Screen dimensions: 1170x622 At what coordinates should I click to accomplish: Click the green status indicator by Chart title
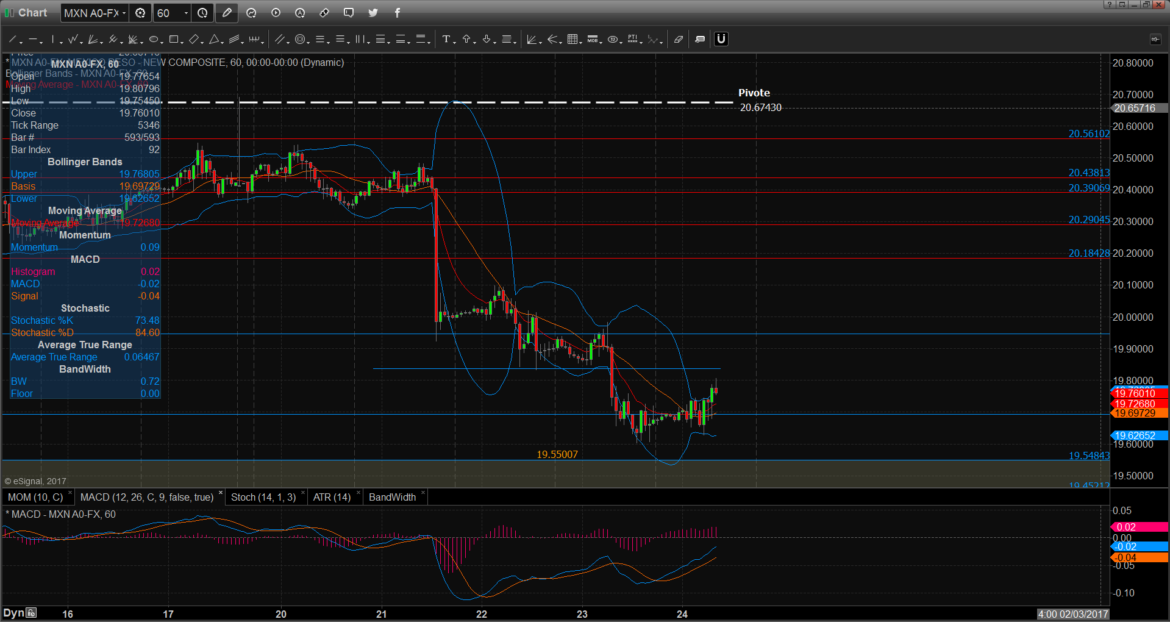click(x=8, y=13)
